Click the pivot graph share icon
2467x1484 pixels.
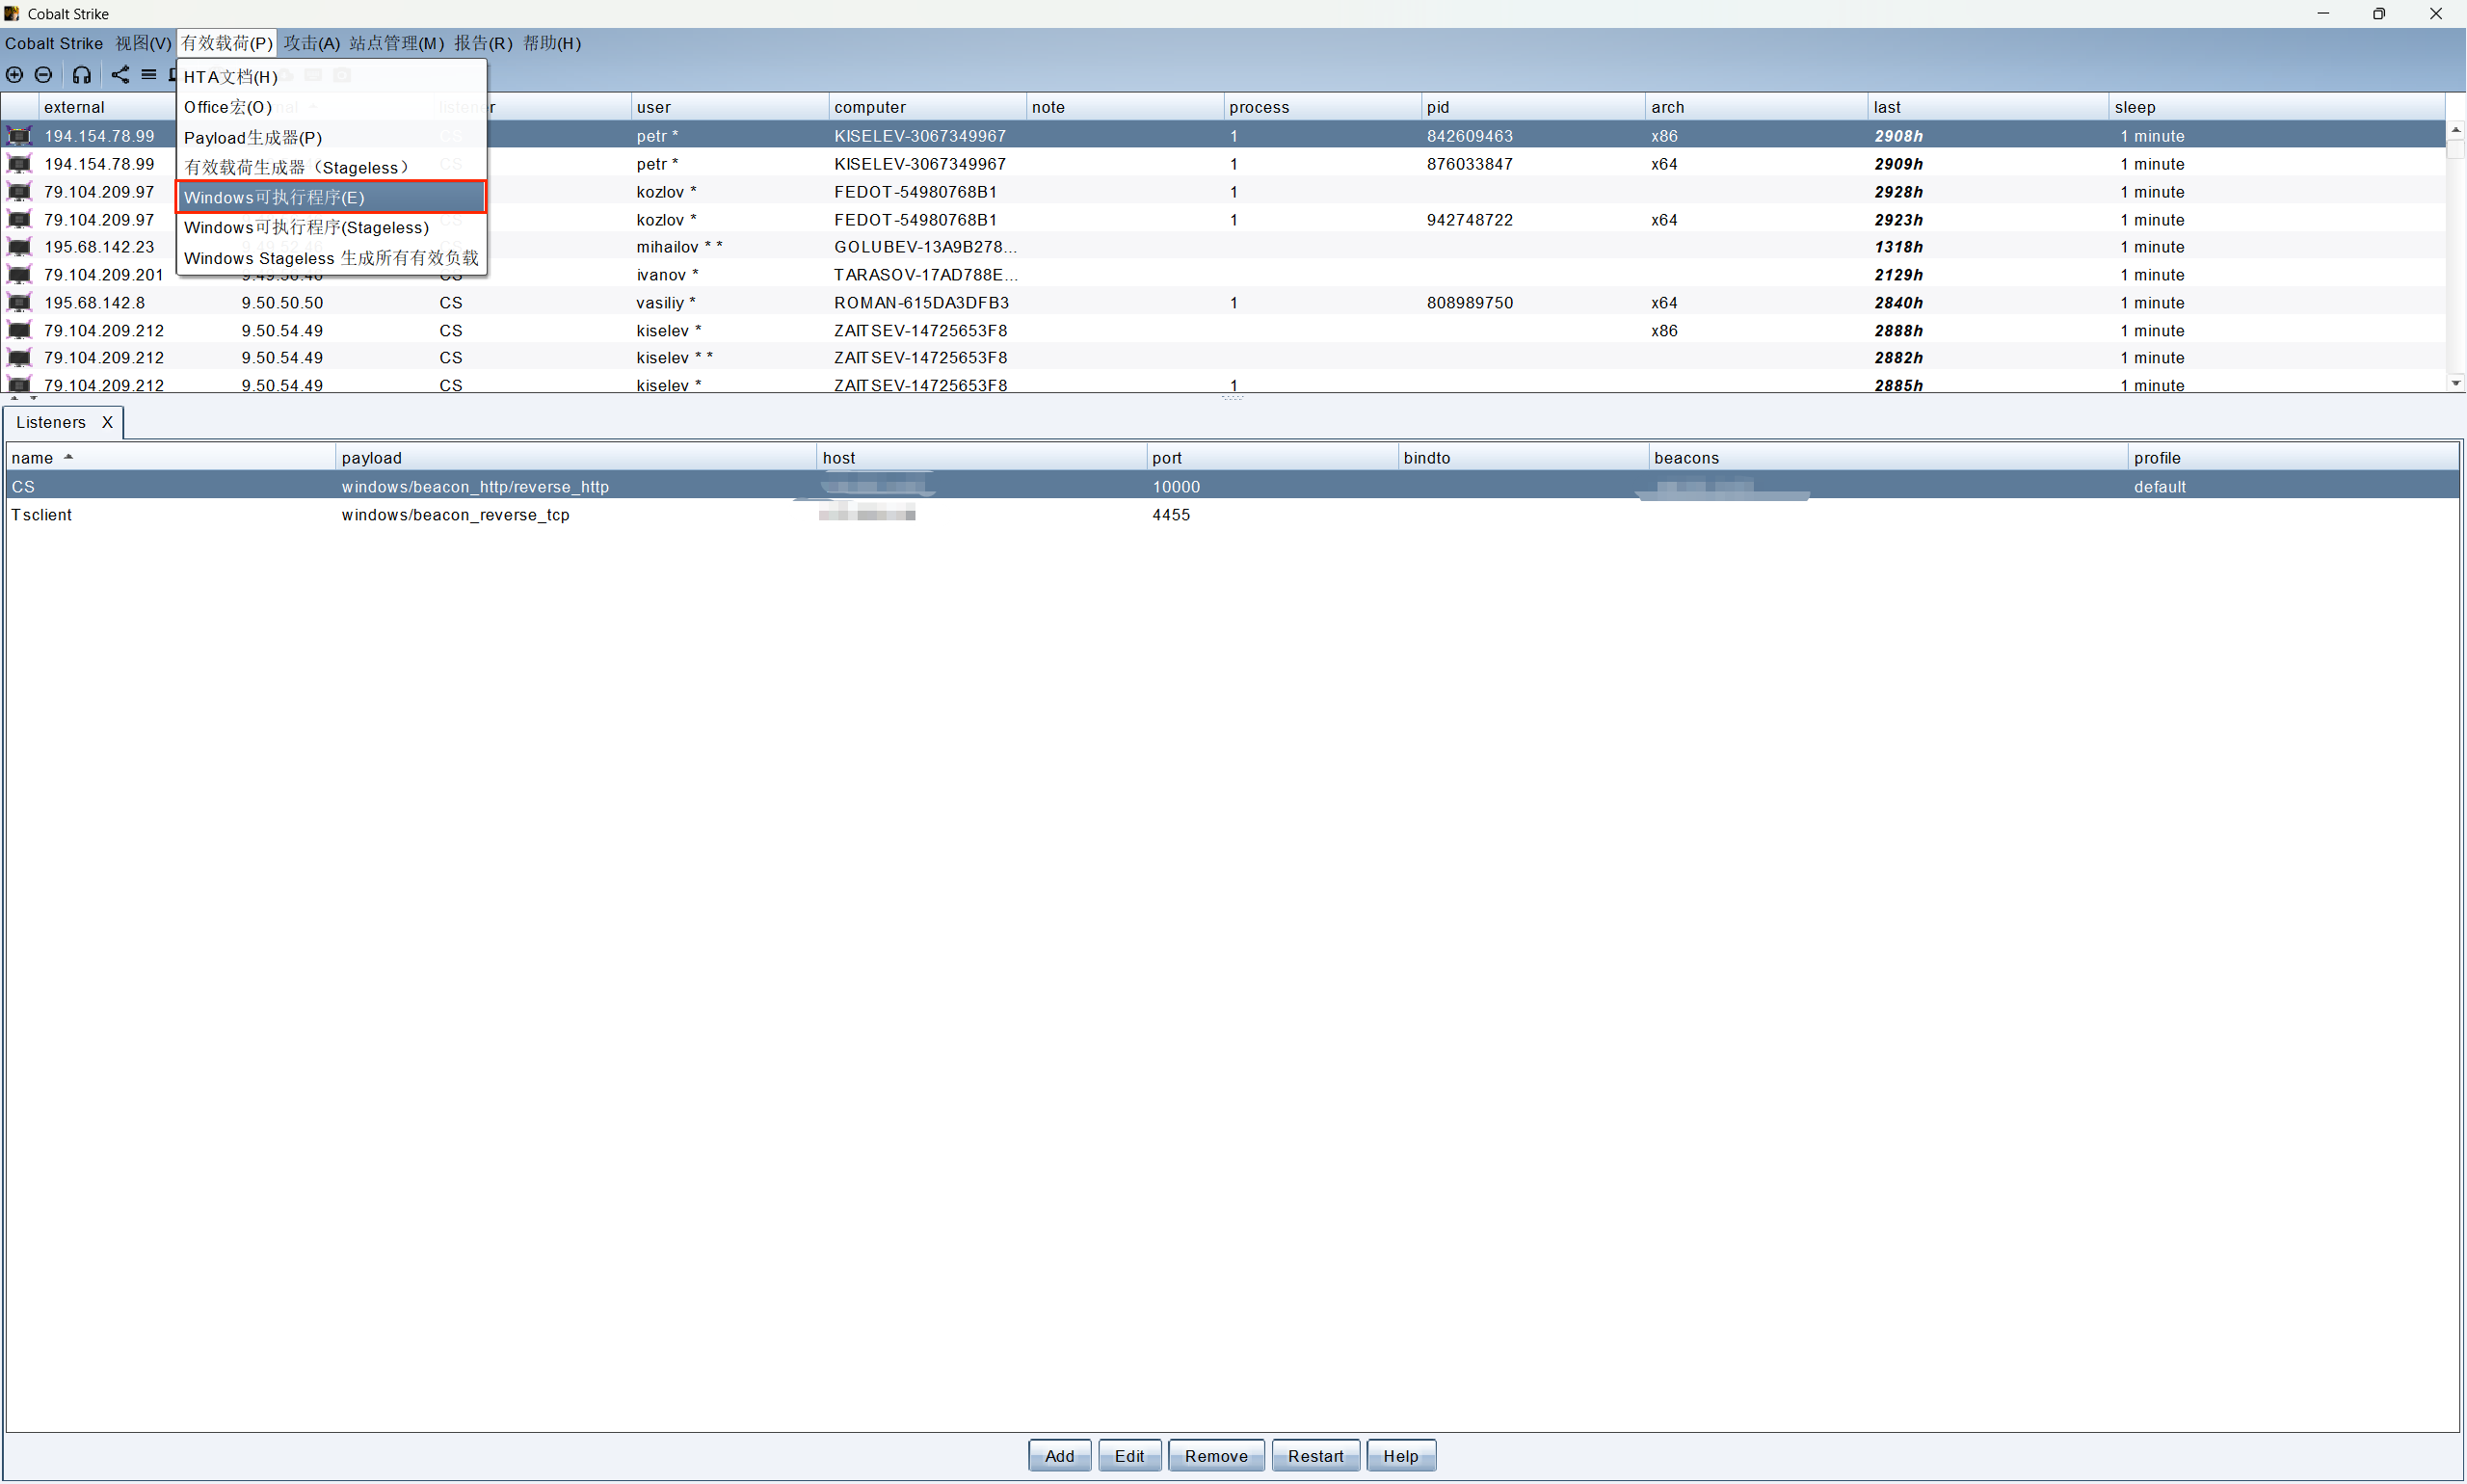[120, 75]
